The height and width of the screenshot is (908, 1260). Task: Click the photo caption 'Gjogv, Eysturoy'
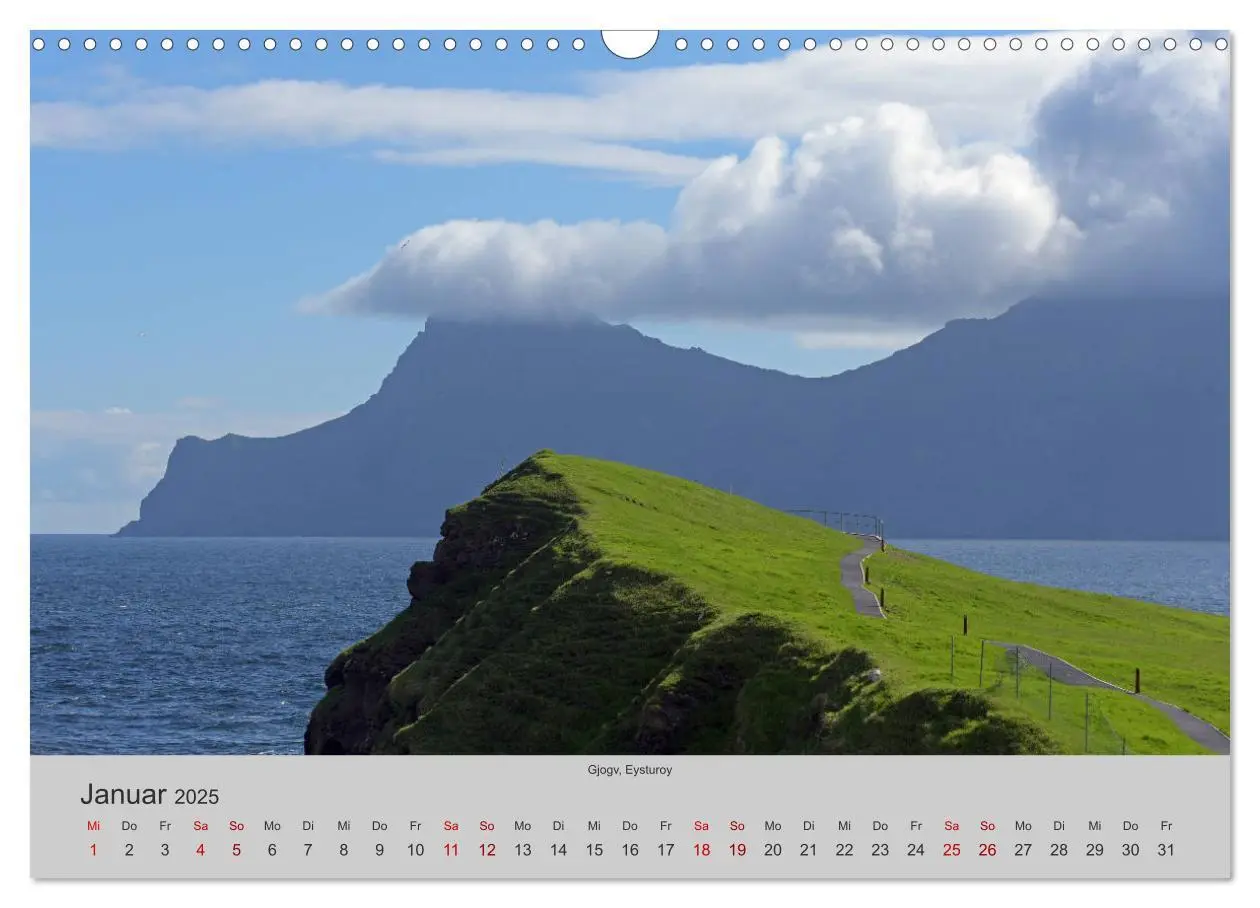[x=630, y=770]
